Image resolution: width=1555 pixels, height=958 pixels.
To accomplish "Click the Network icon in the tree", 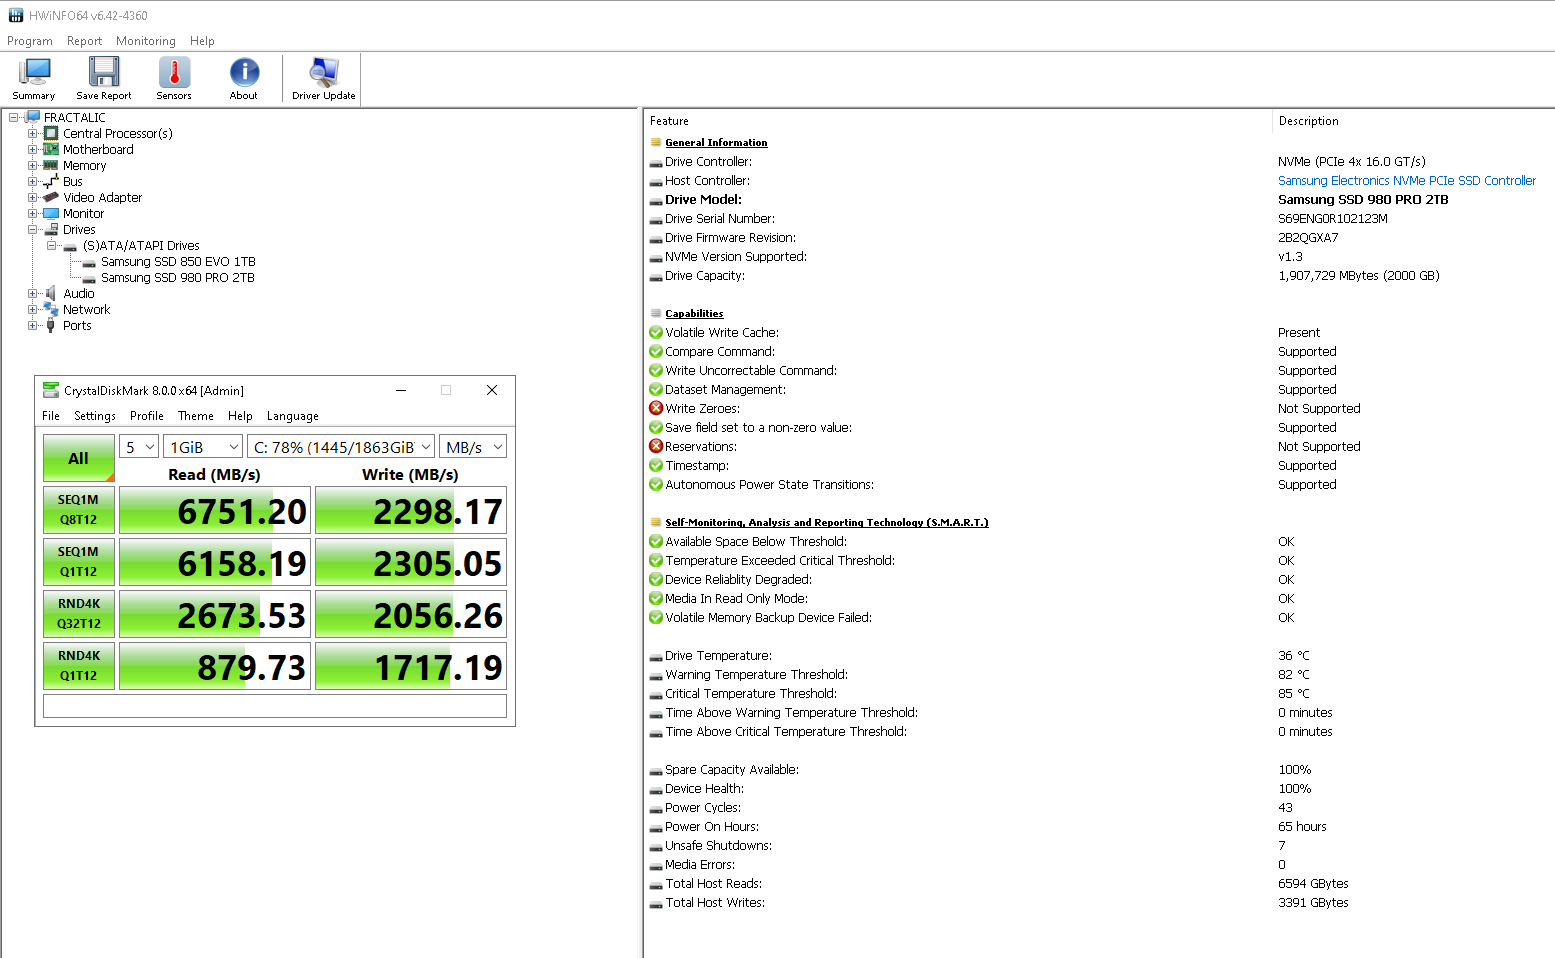I will [x=51, y=309].
